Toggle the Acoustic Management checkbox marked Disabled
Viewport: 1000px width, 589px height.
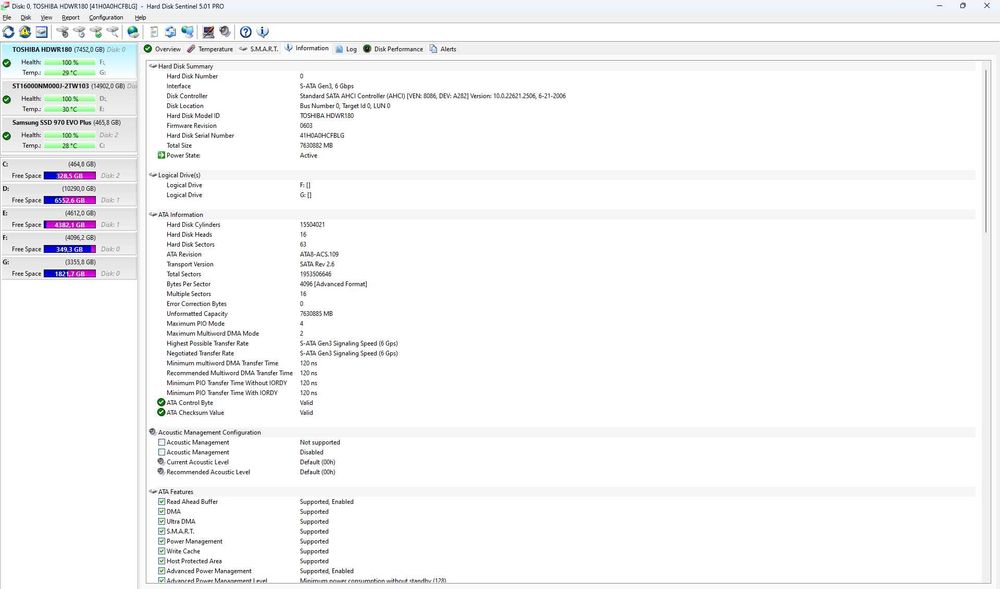click(161, 452)
